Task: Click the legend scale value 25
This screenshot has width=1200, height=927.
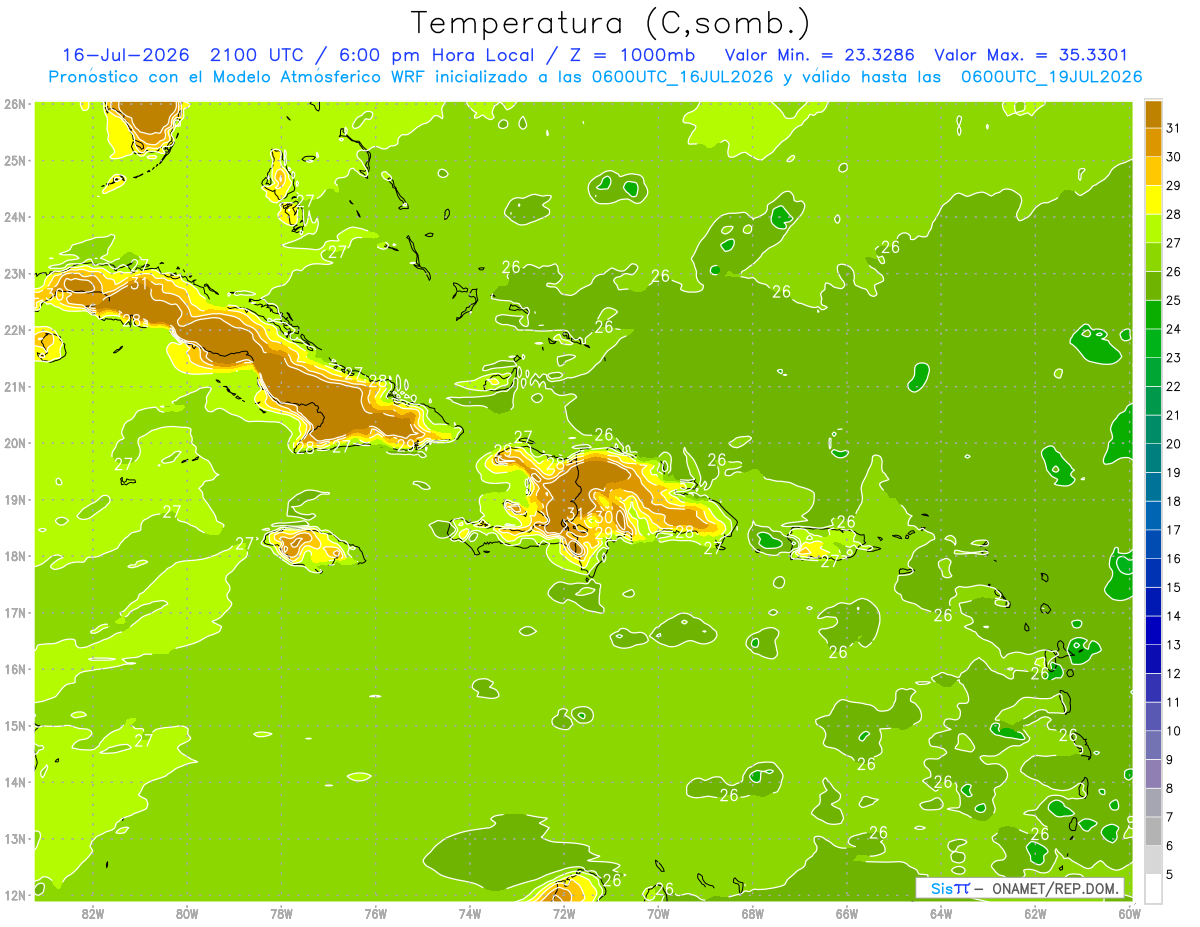Action: point(1173,301)
